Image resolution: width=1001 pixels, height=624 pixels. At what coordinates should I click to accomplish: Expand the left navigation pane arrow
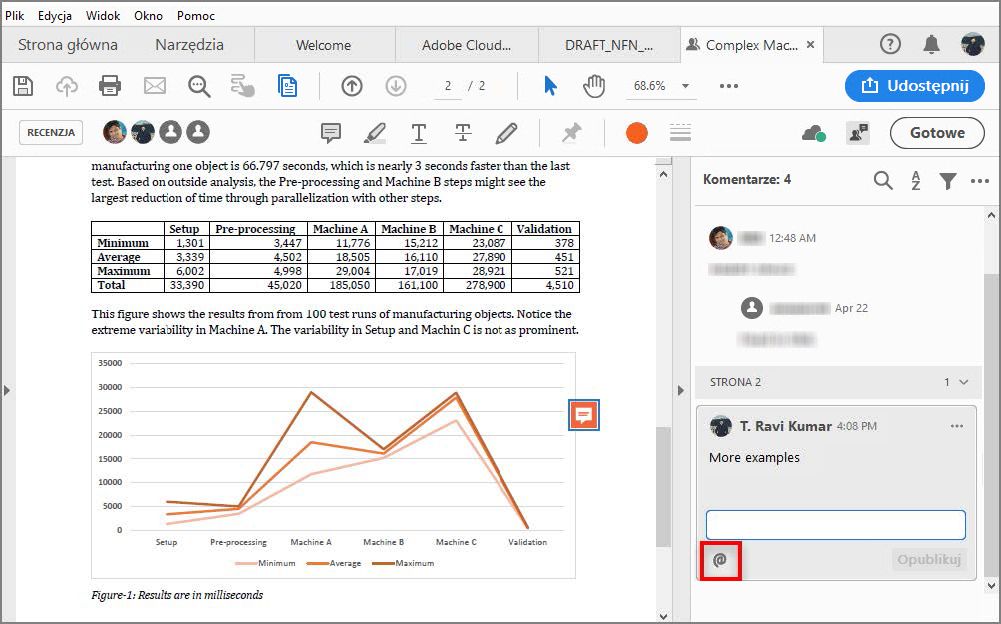[x=7, y=390]
